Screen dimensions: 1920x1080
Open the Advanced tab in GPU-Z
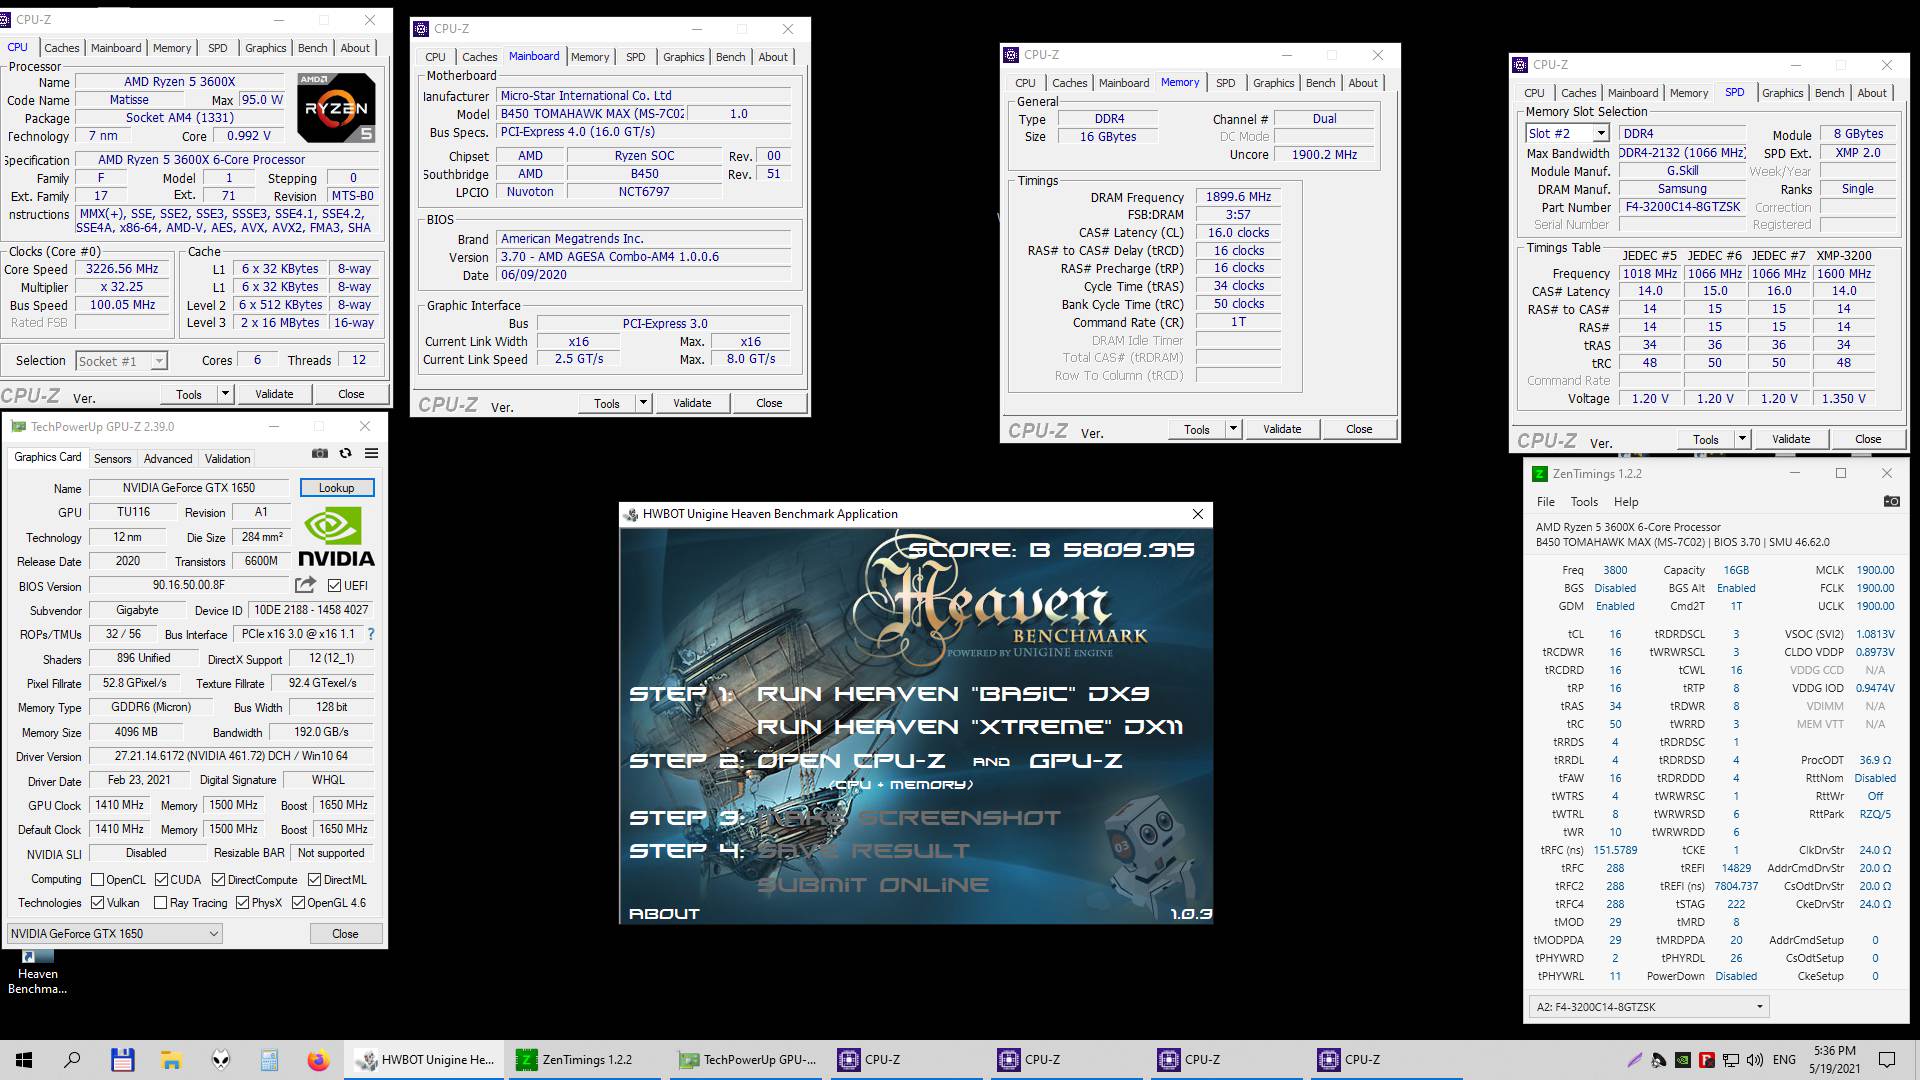168,459
